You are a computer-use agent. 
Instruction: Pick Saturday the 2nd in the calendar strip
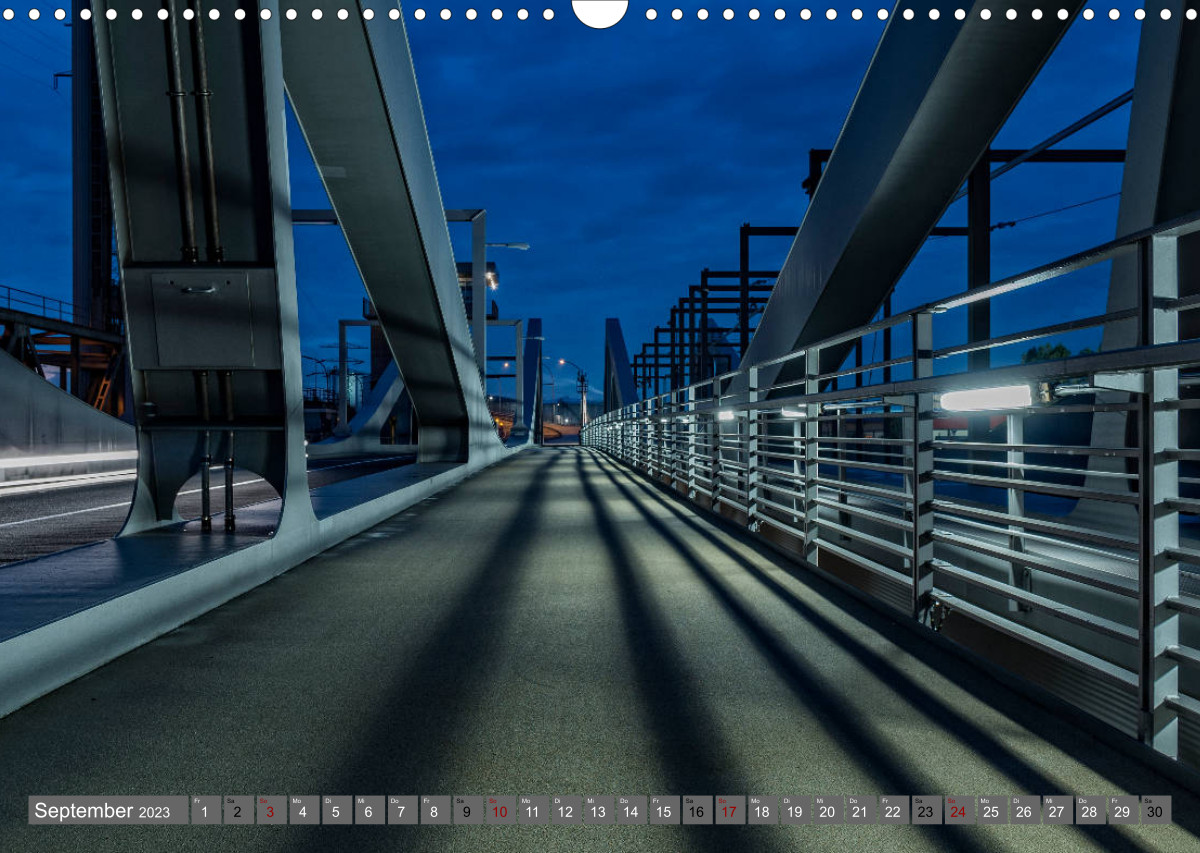pos(238,810)
